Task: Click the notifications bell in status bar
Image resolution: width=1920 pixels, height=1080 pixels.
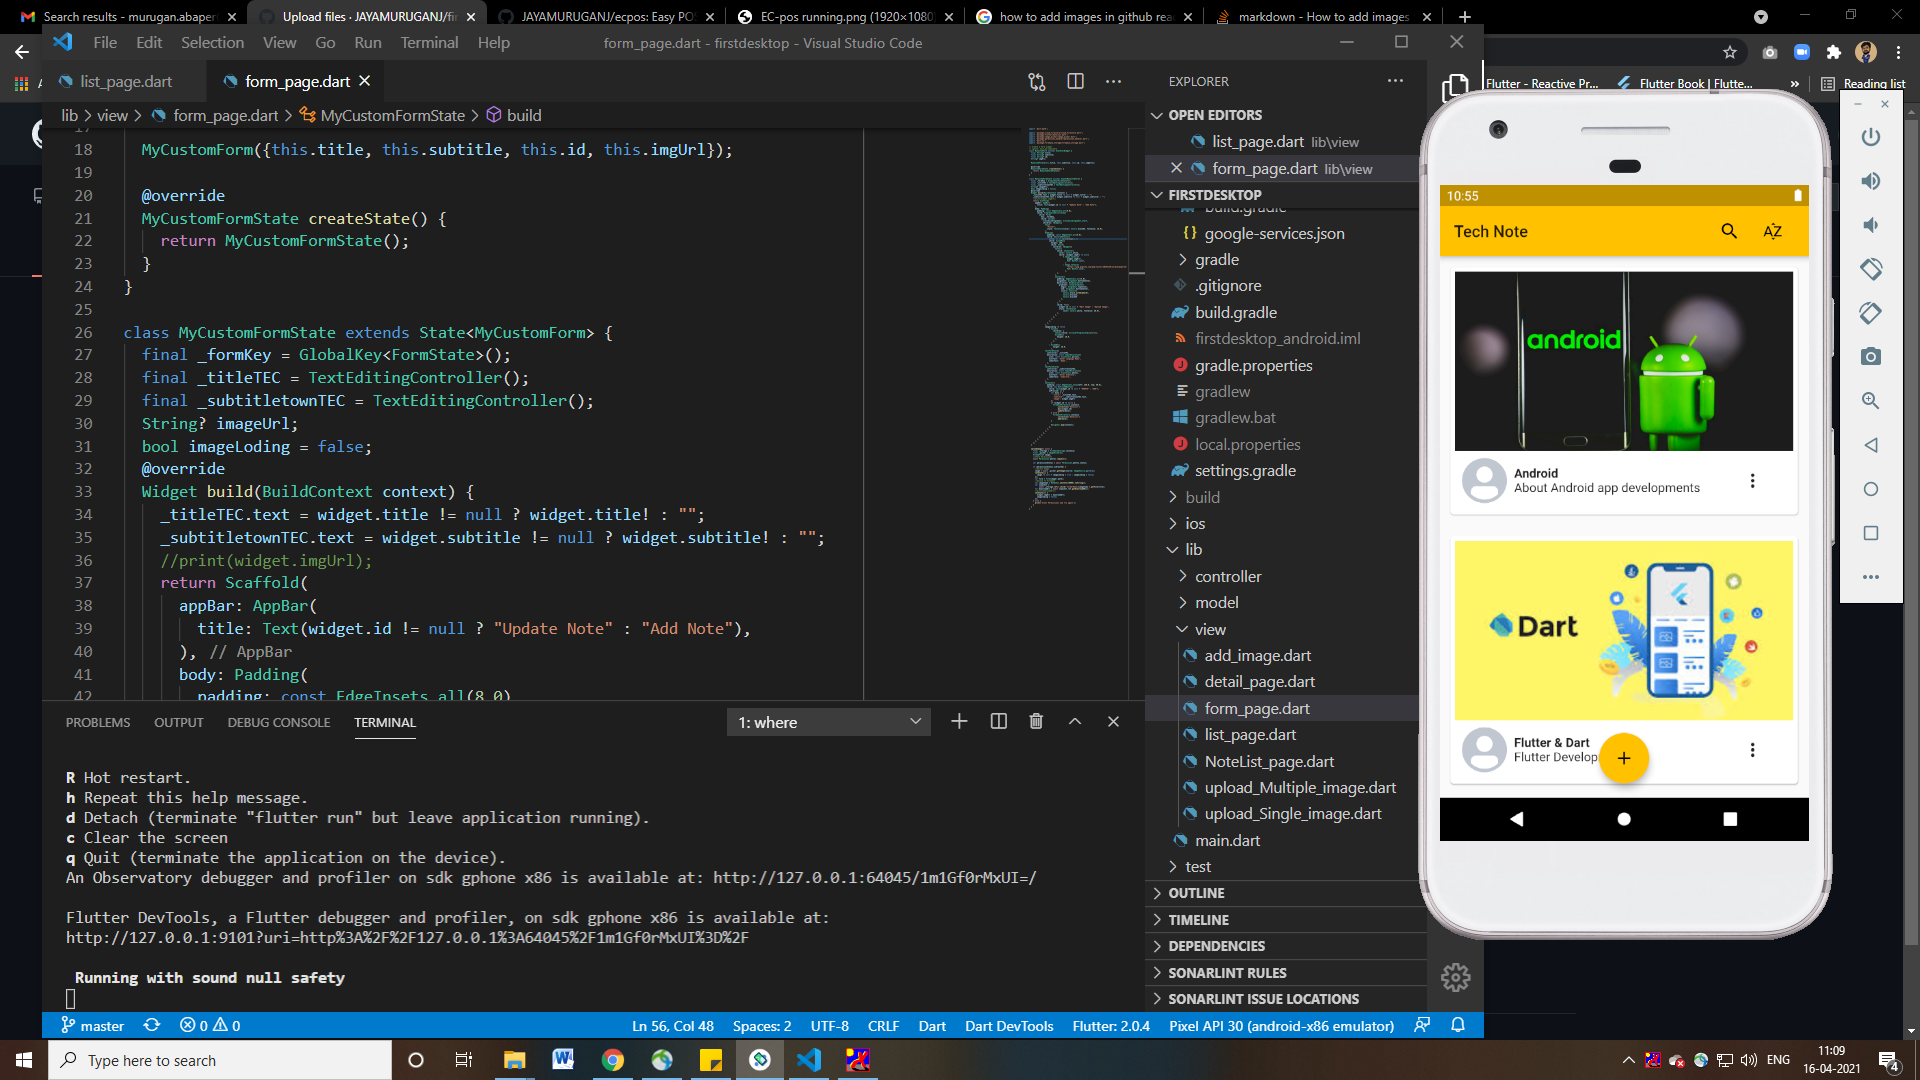Action: pyautogui.click(x=1458, y=1025)
